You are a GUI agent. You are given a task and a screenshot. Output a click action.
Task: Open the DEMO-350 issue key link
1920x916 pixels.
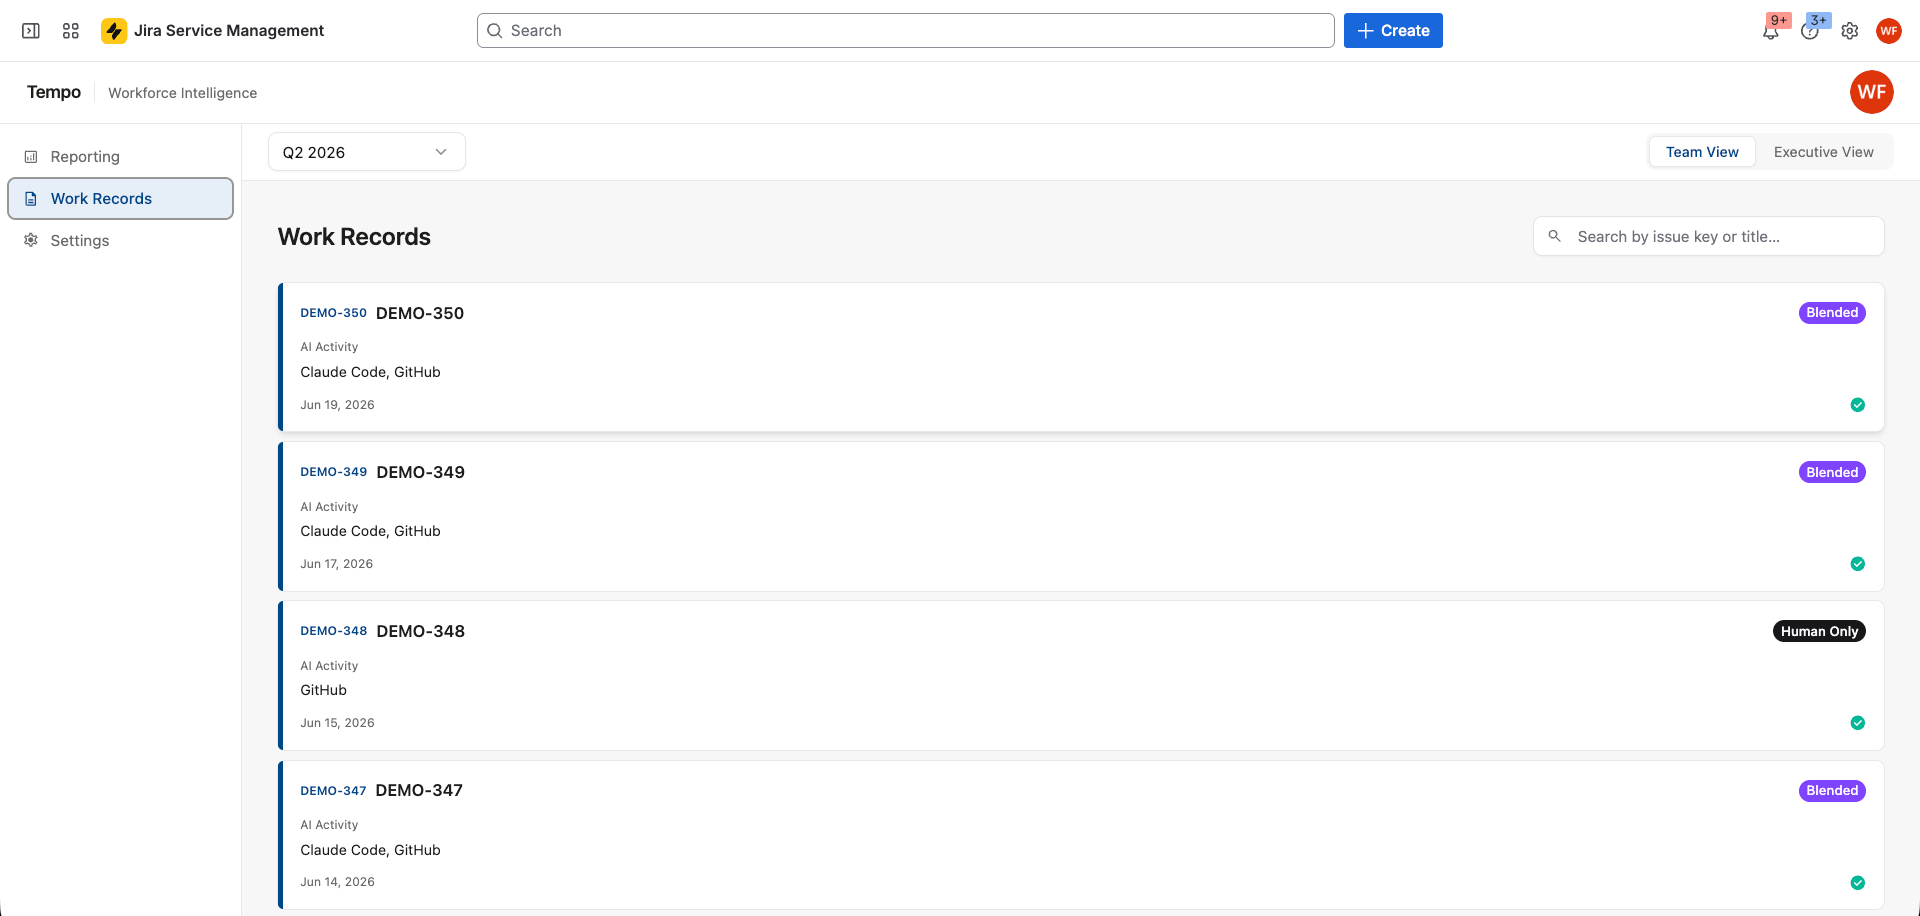click(x=334, y=313)
